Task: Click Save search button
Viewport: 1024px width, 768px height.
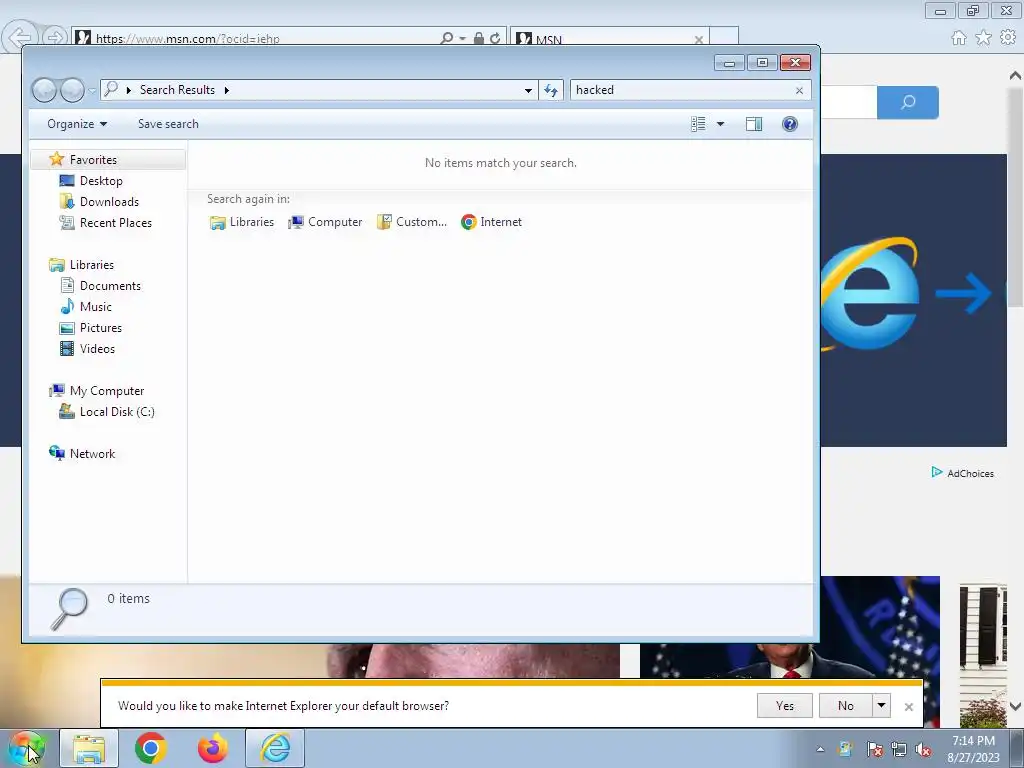Action: click(168, 124)
